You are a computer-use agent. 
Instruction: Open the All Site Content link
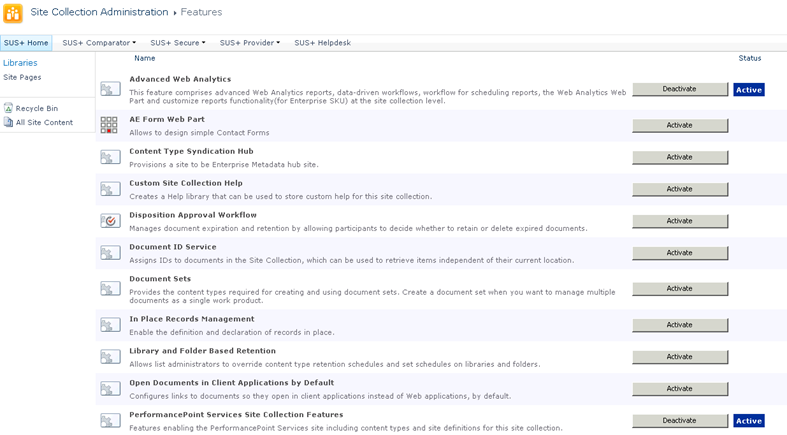click(44, 122)
